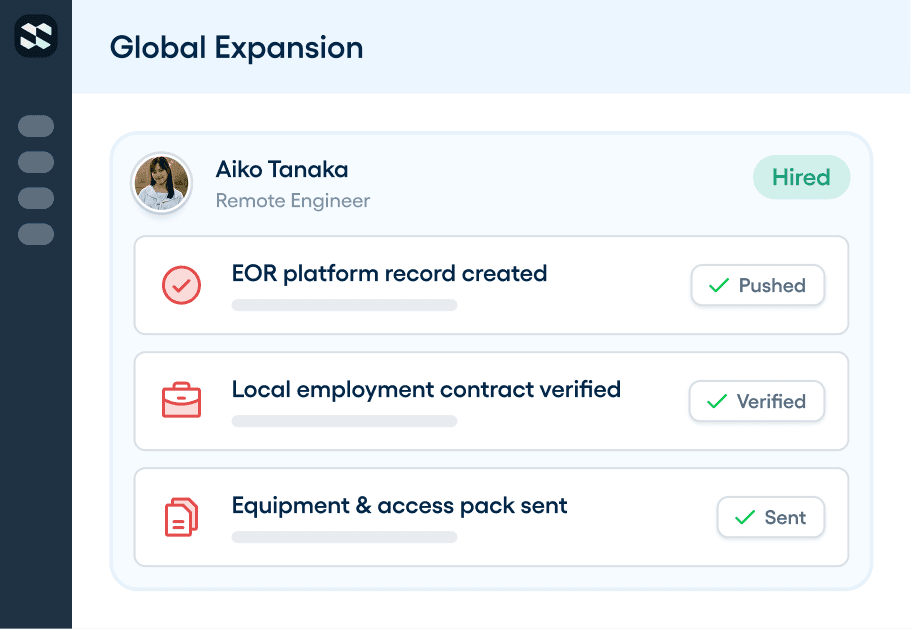Viewport: 911px width, 629px height.
Task: Open the third sidebar menu item from top
Action: coord(36,198)
